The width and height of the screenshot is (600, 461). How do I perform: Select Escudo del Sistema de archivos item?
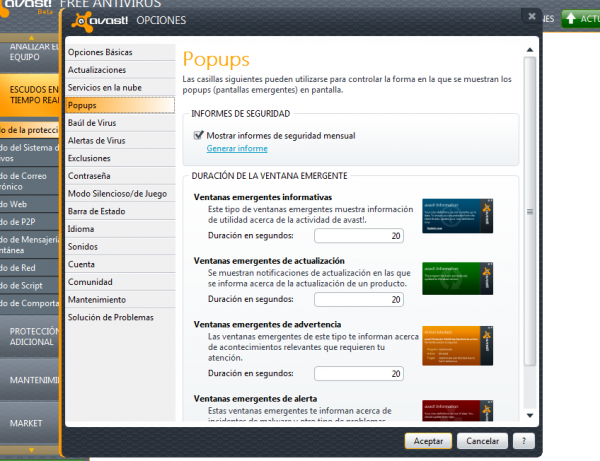tap(29, 153)
